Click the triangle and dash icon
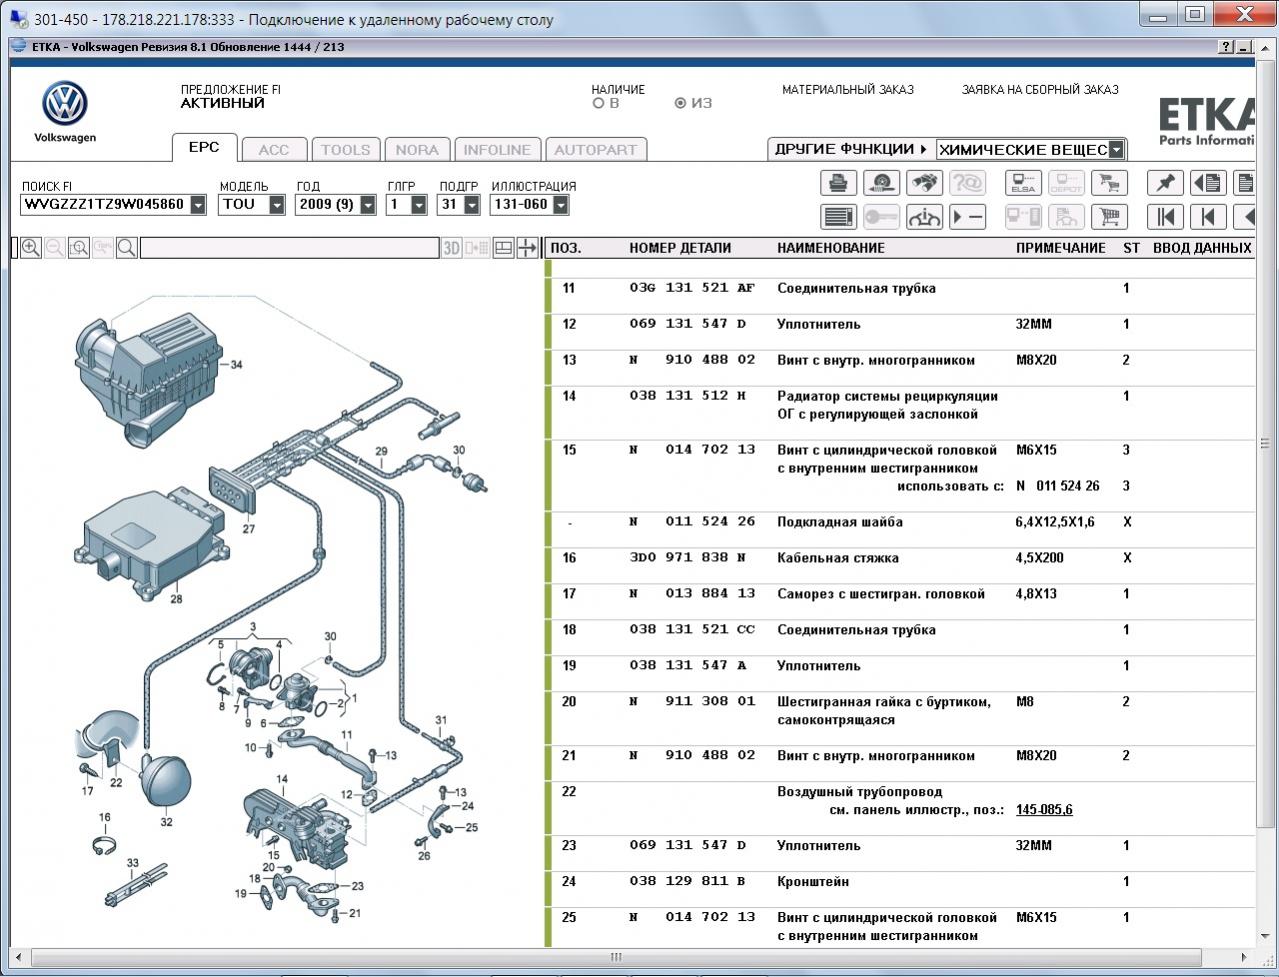 point(967,216)
